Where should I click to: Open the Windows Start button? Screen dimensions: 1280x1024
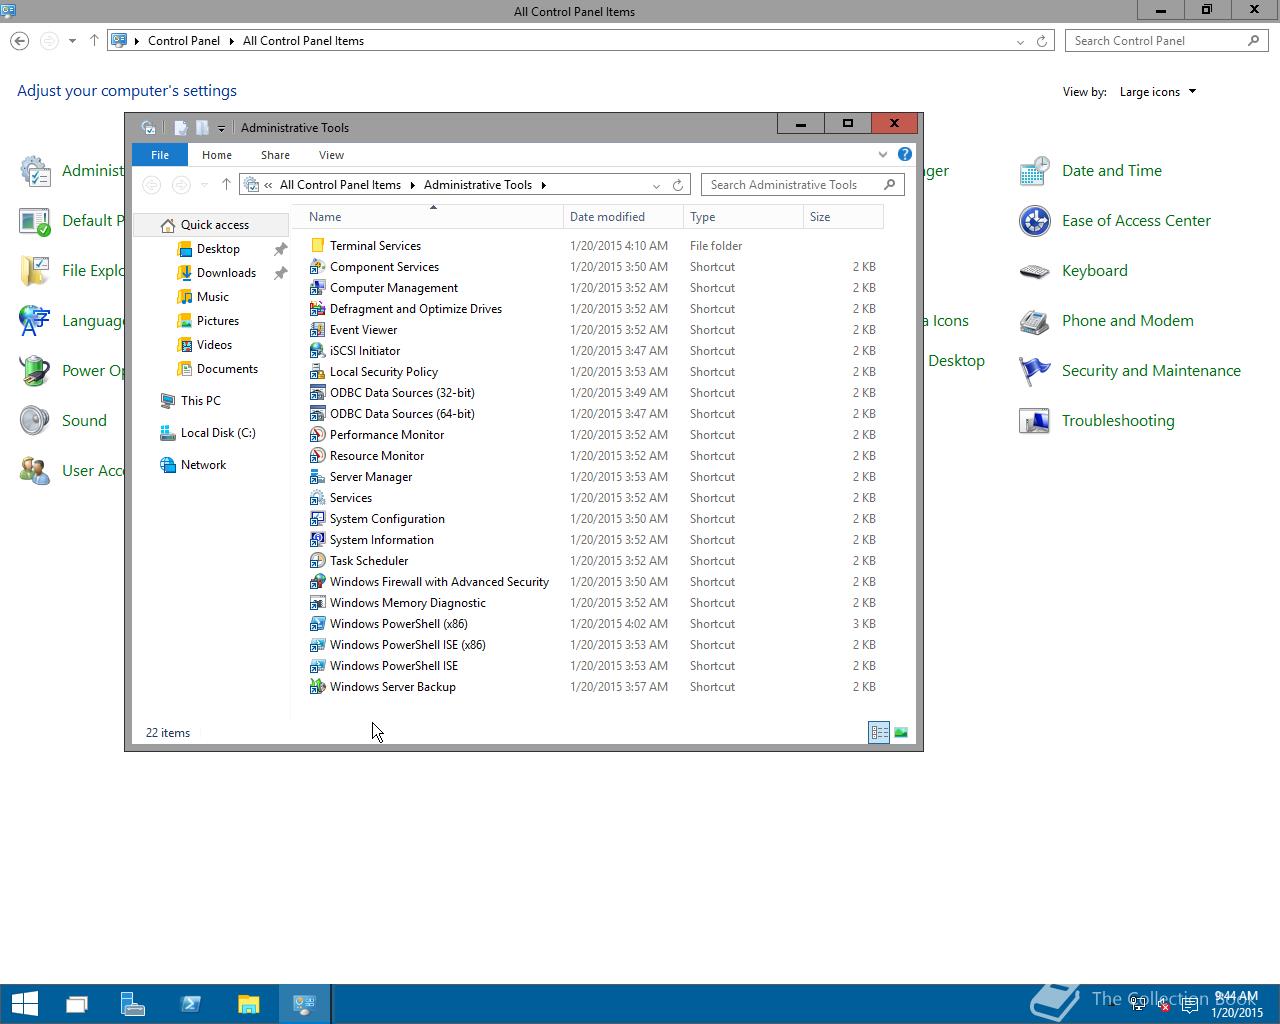[24, 1004]
